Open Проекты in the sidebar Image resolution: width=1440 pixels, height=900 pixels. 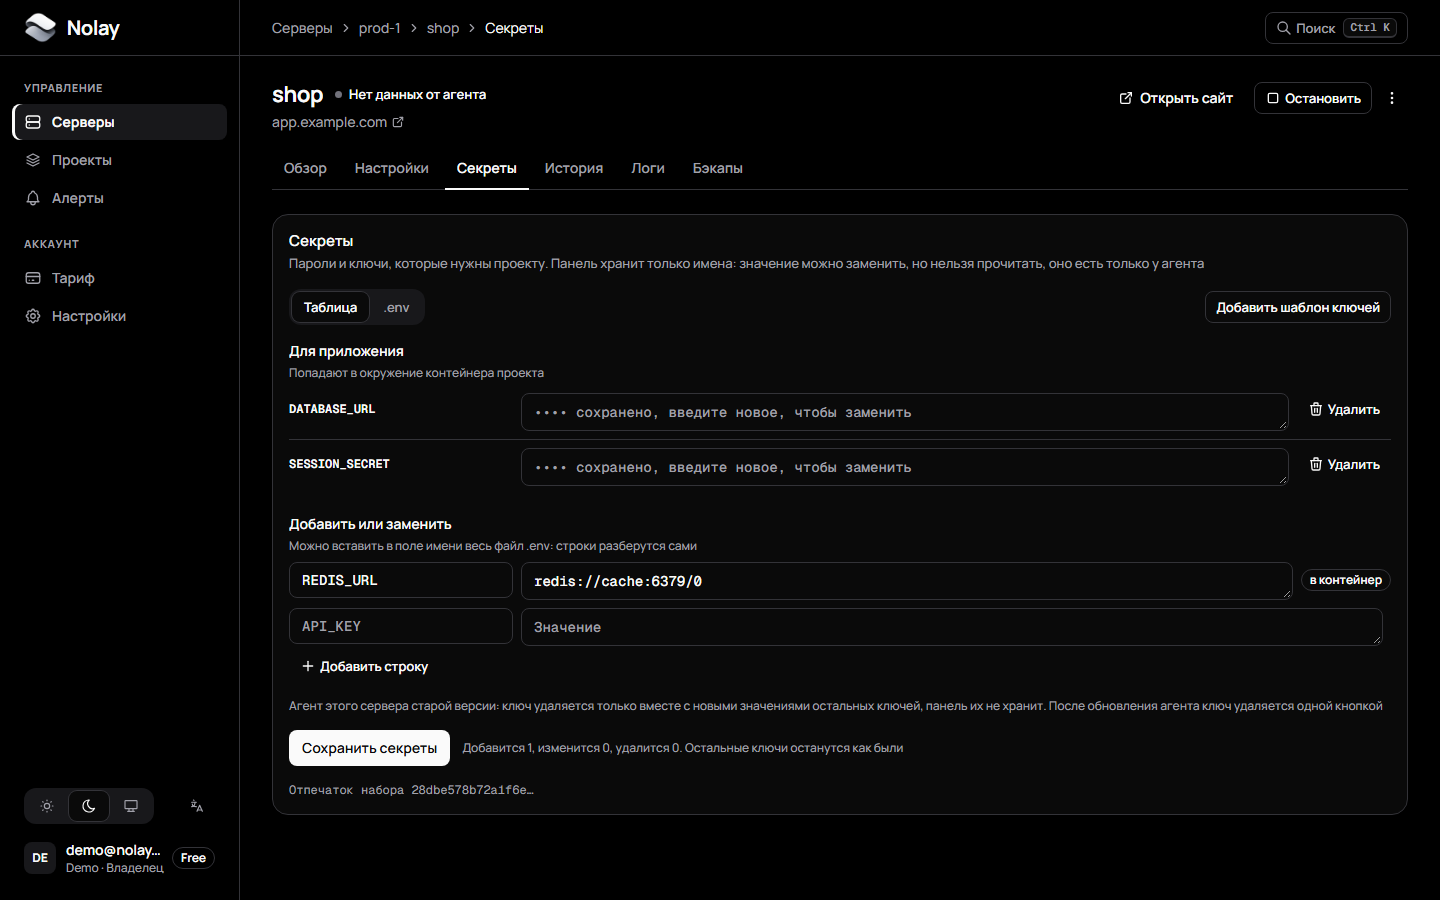point(120,160)
